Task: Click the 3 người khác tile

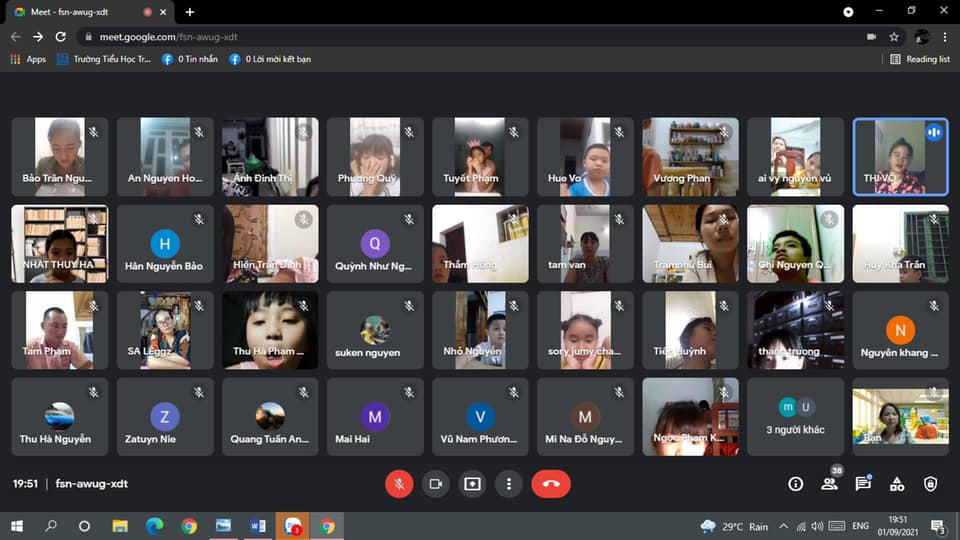Action: [x=795, y=416]
